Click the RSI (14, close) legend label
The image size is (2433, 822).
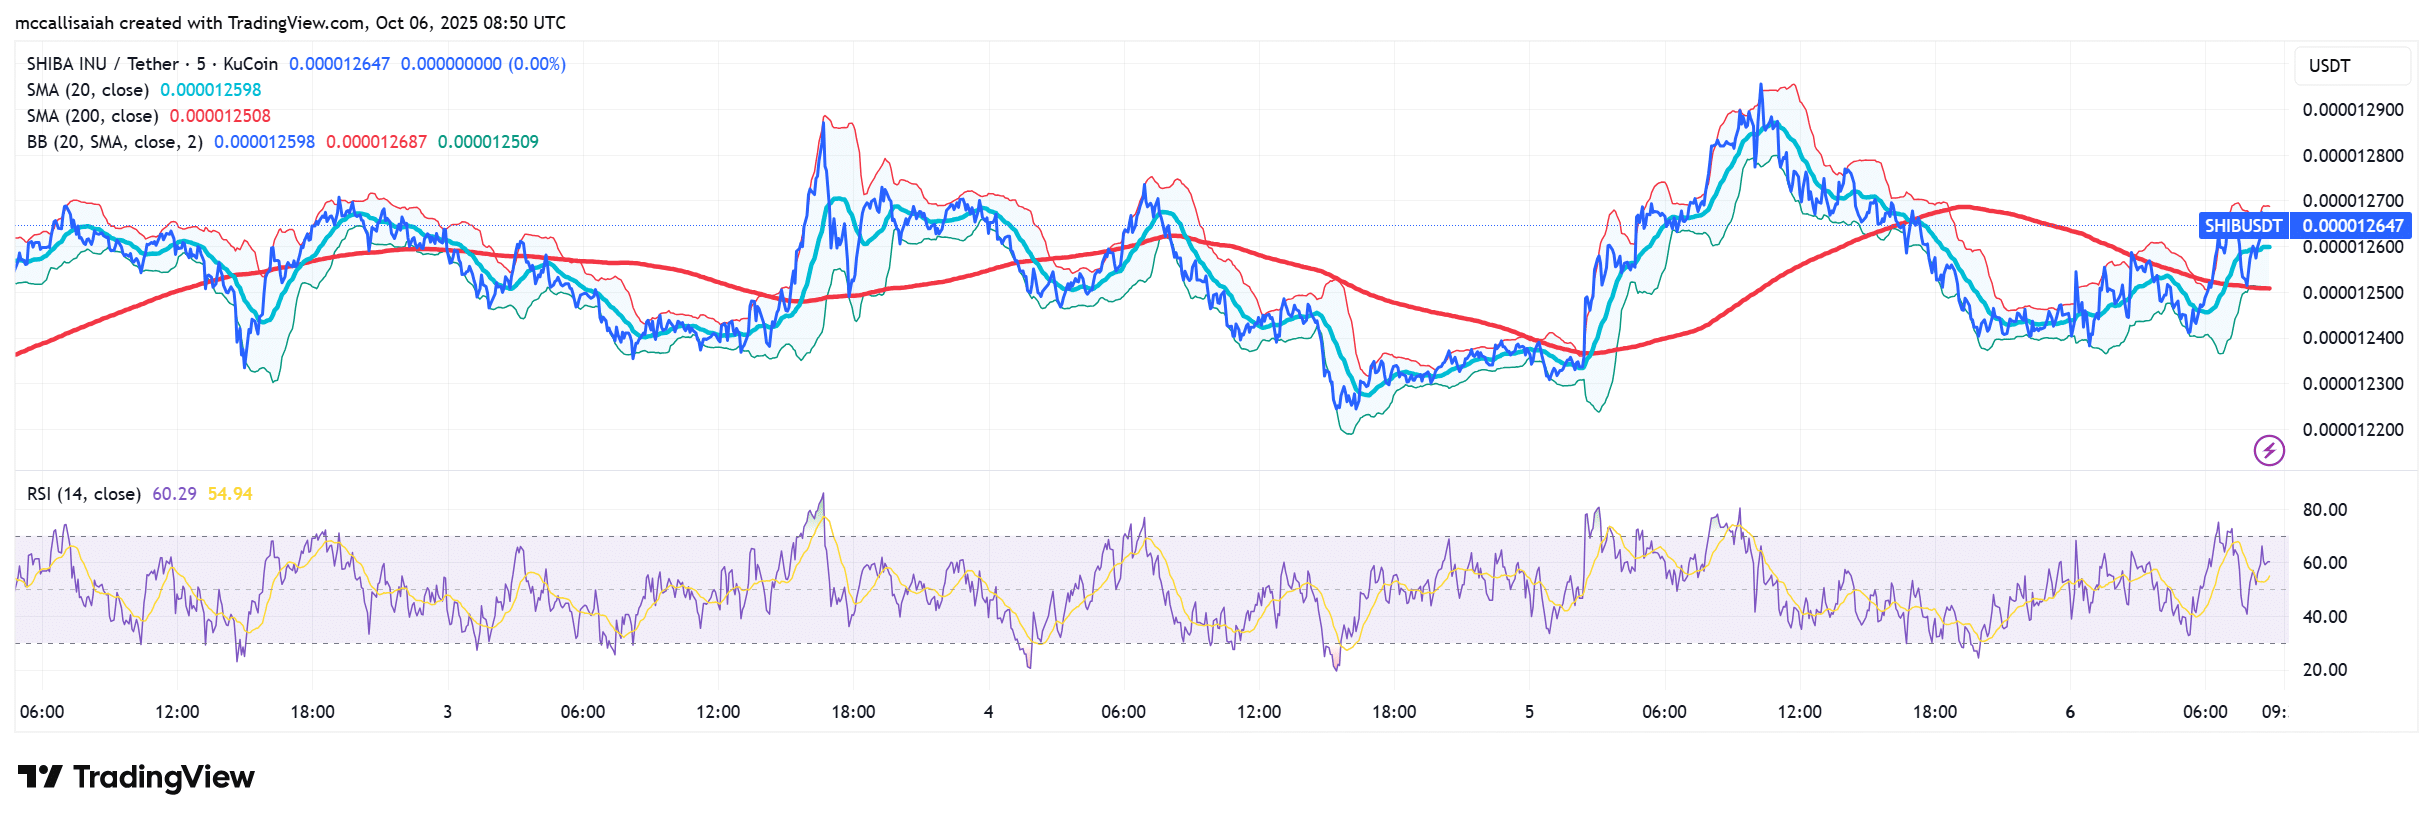click(x=83, y=494)
